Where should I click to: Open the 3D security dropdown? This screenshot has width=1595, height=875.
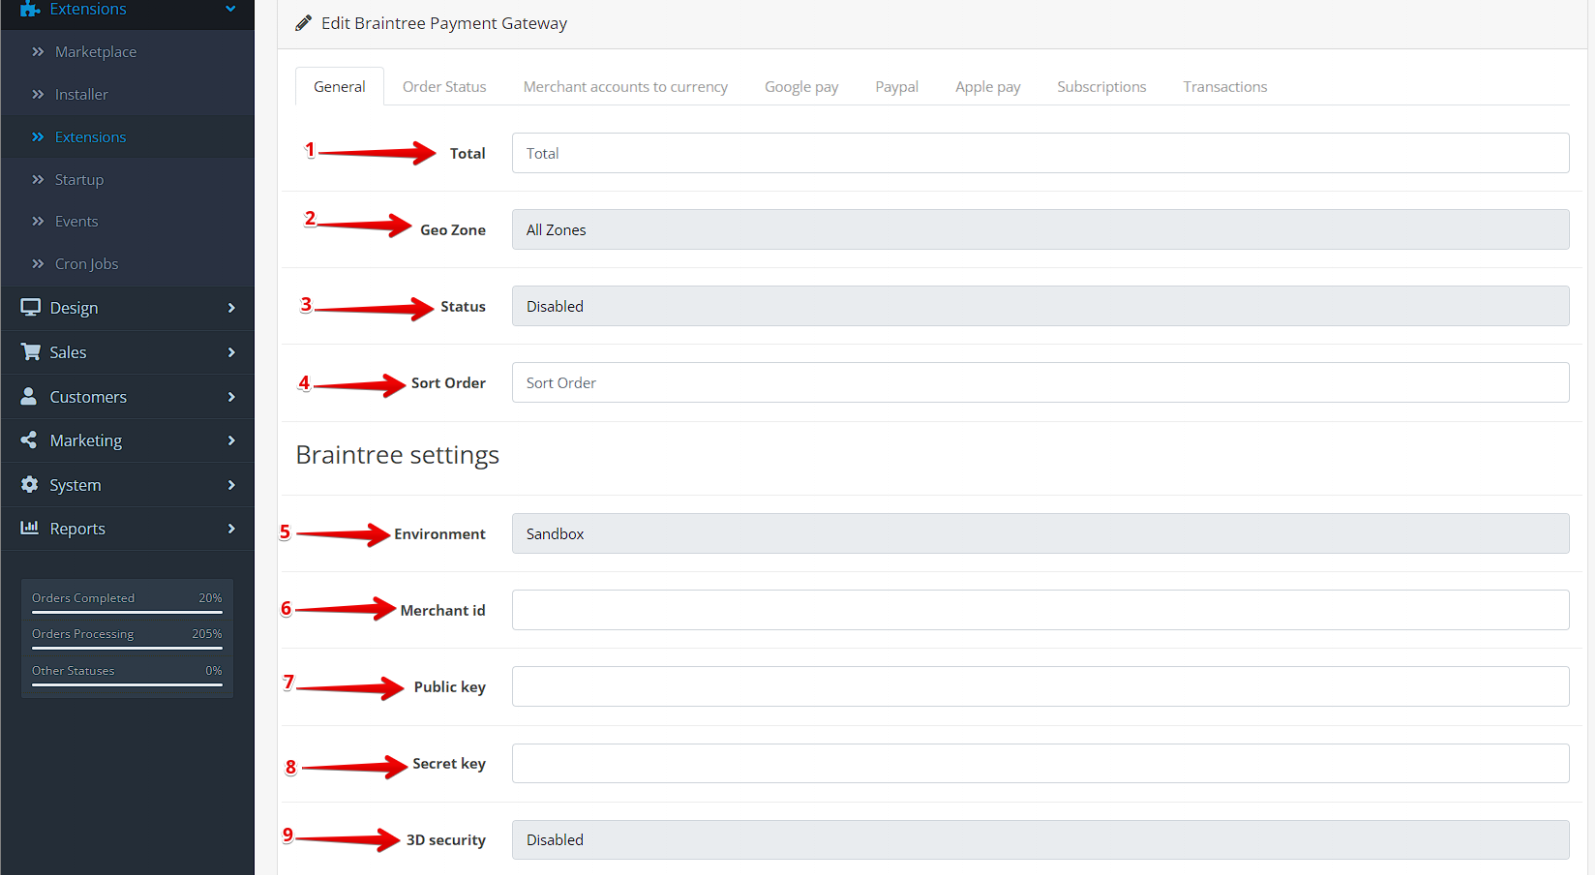tap(1040, 840)
